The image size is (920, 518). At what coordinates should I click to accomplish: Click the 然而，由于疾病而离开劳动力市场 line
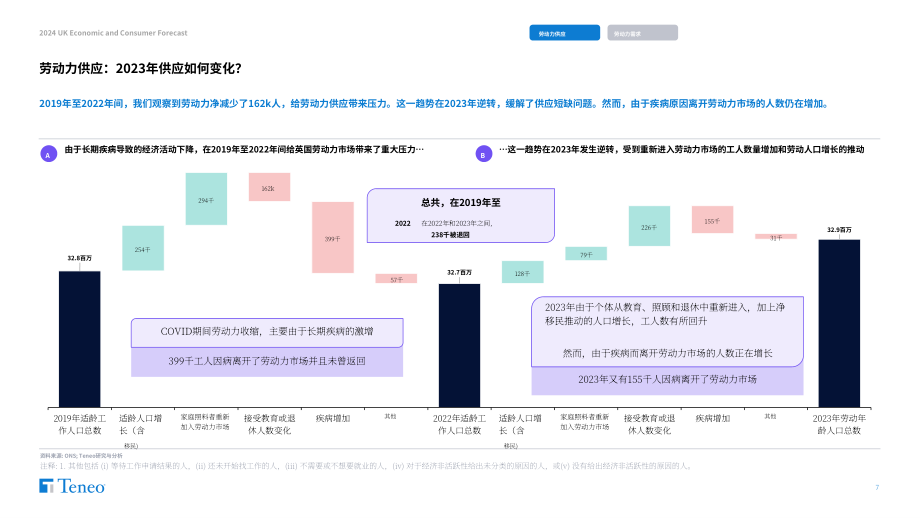tap(667, 353)
